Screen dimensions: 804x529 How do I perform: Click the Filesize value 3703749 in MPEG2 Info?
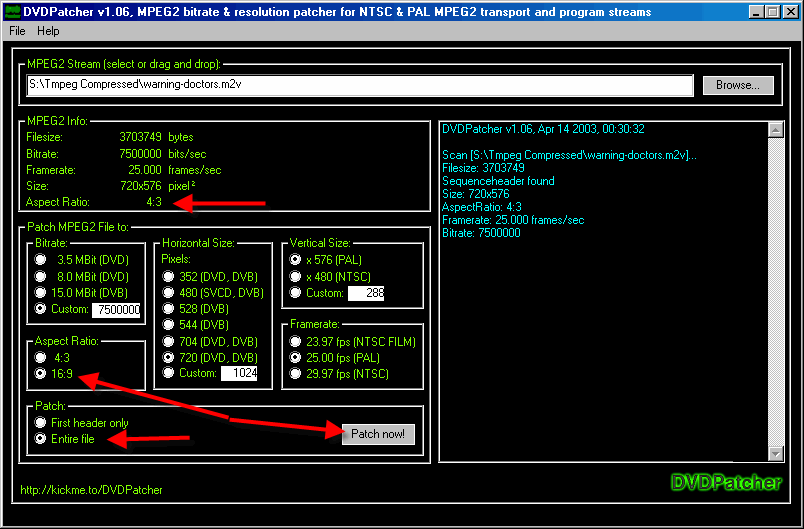141,137
